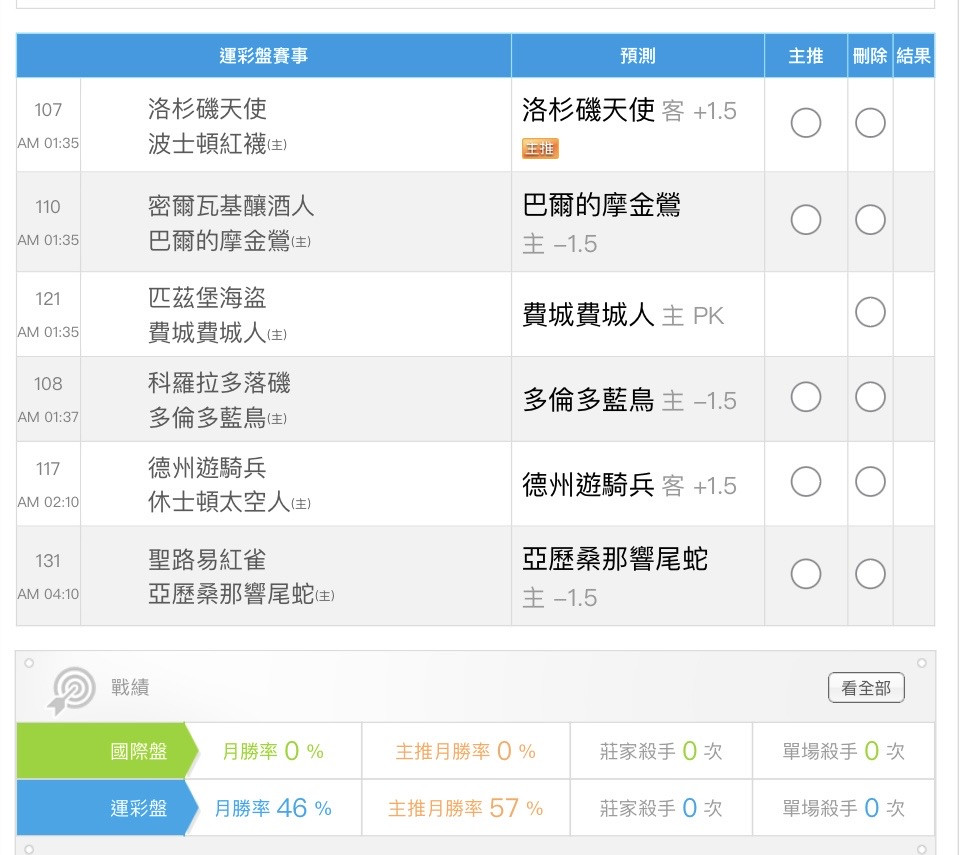The image size is (971, 855).
Task: Choose 主推 for 亞歷桑那響尾蛇 prediction
Action: 806,574
